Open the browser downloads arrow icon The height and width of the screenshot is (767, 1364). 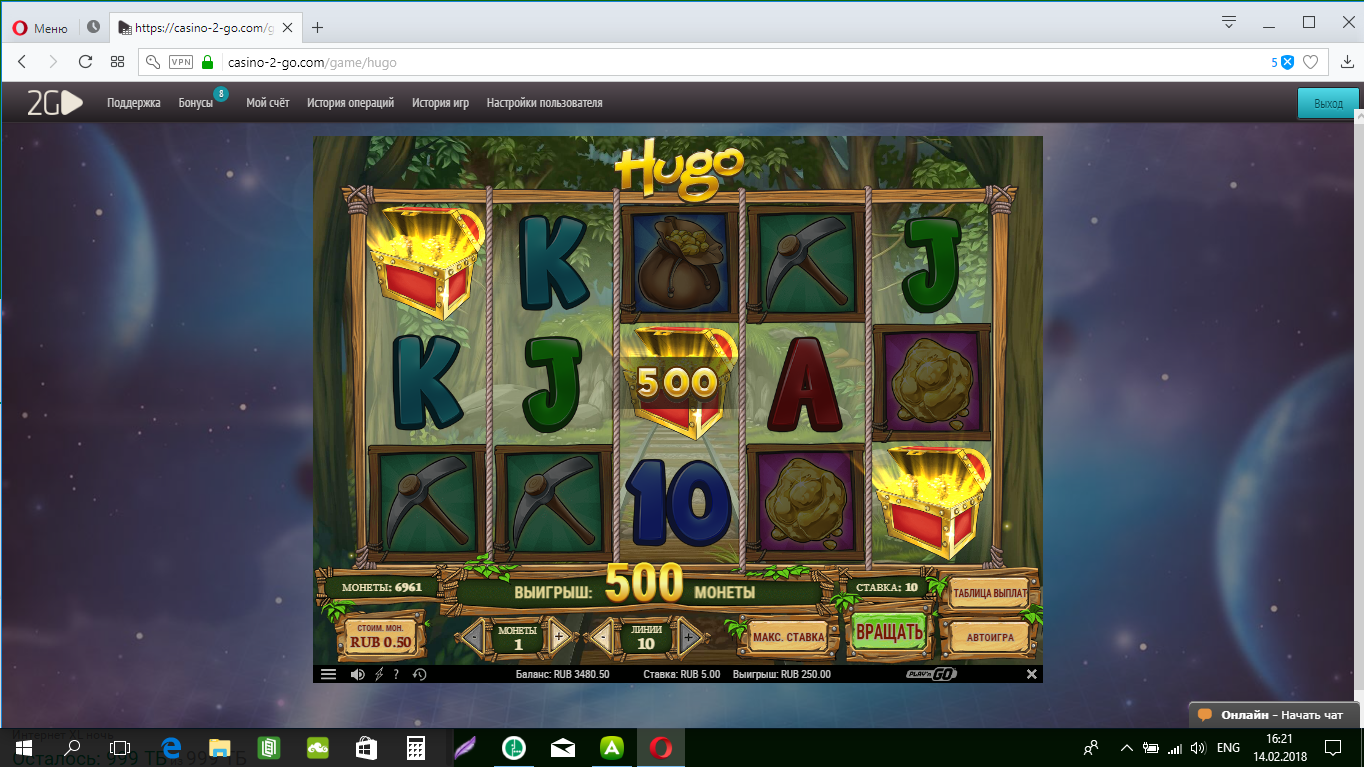pyautogui.click(x=1347, y=62)
